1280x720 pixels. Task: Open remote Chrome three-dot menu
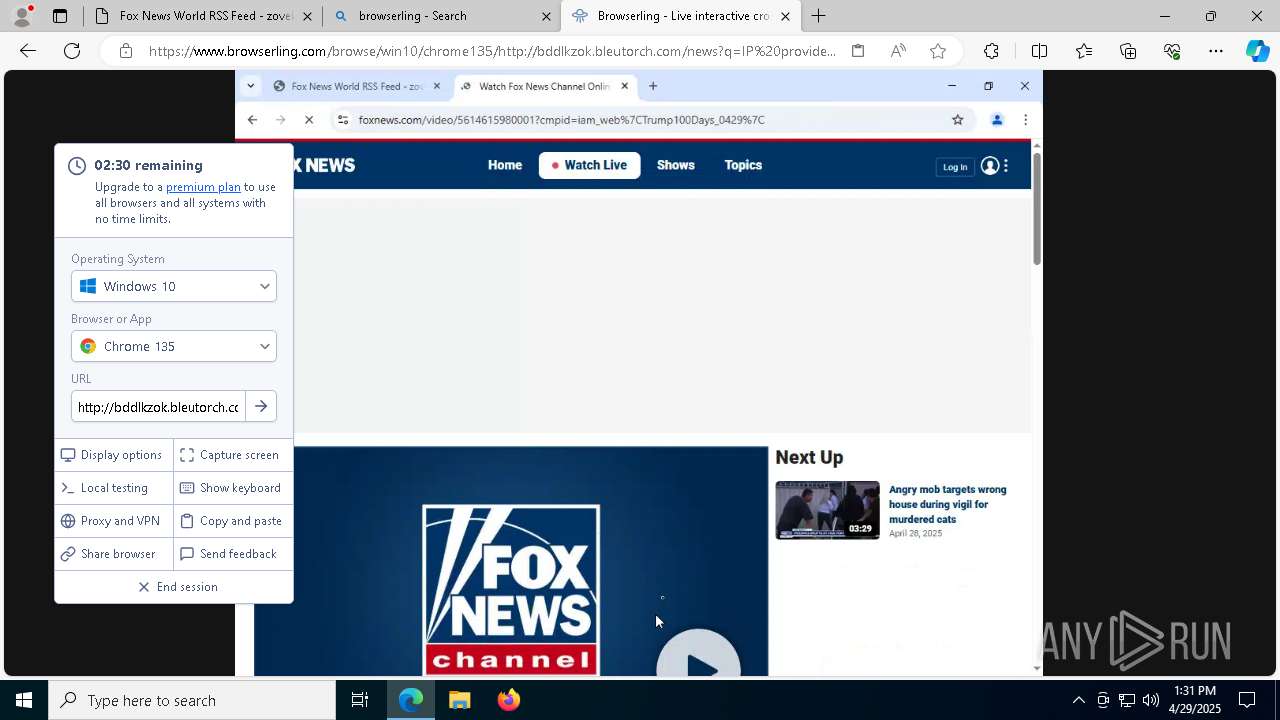pyautogui.click(x=1025, y=120)
